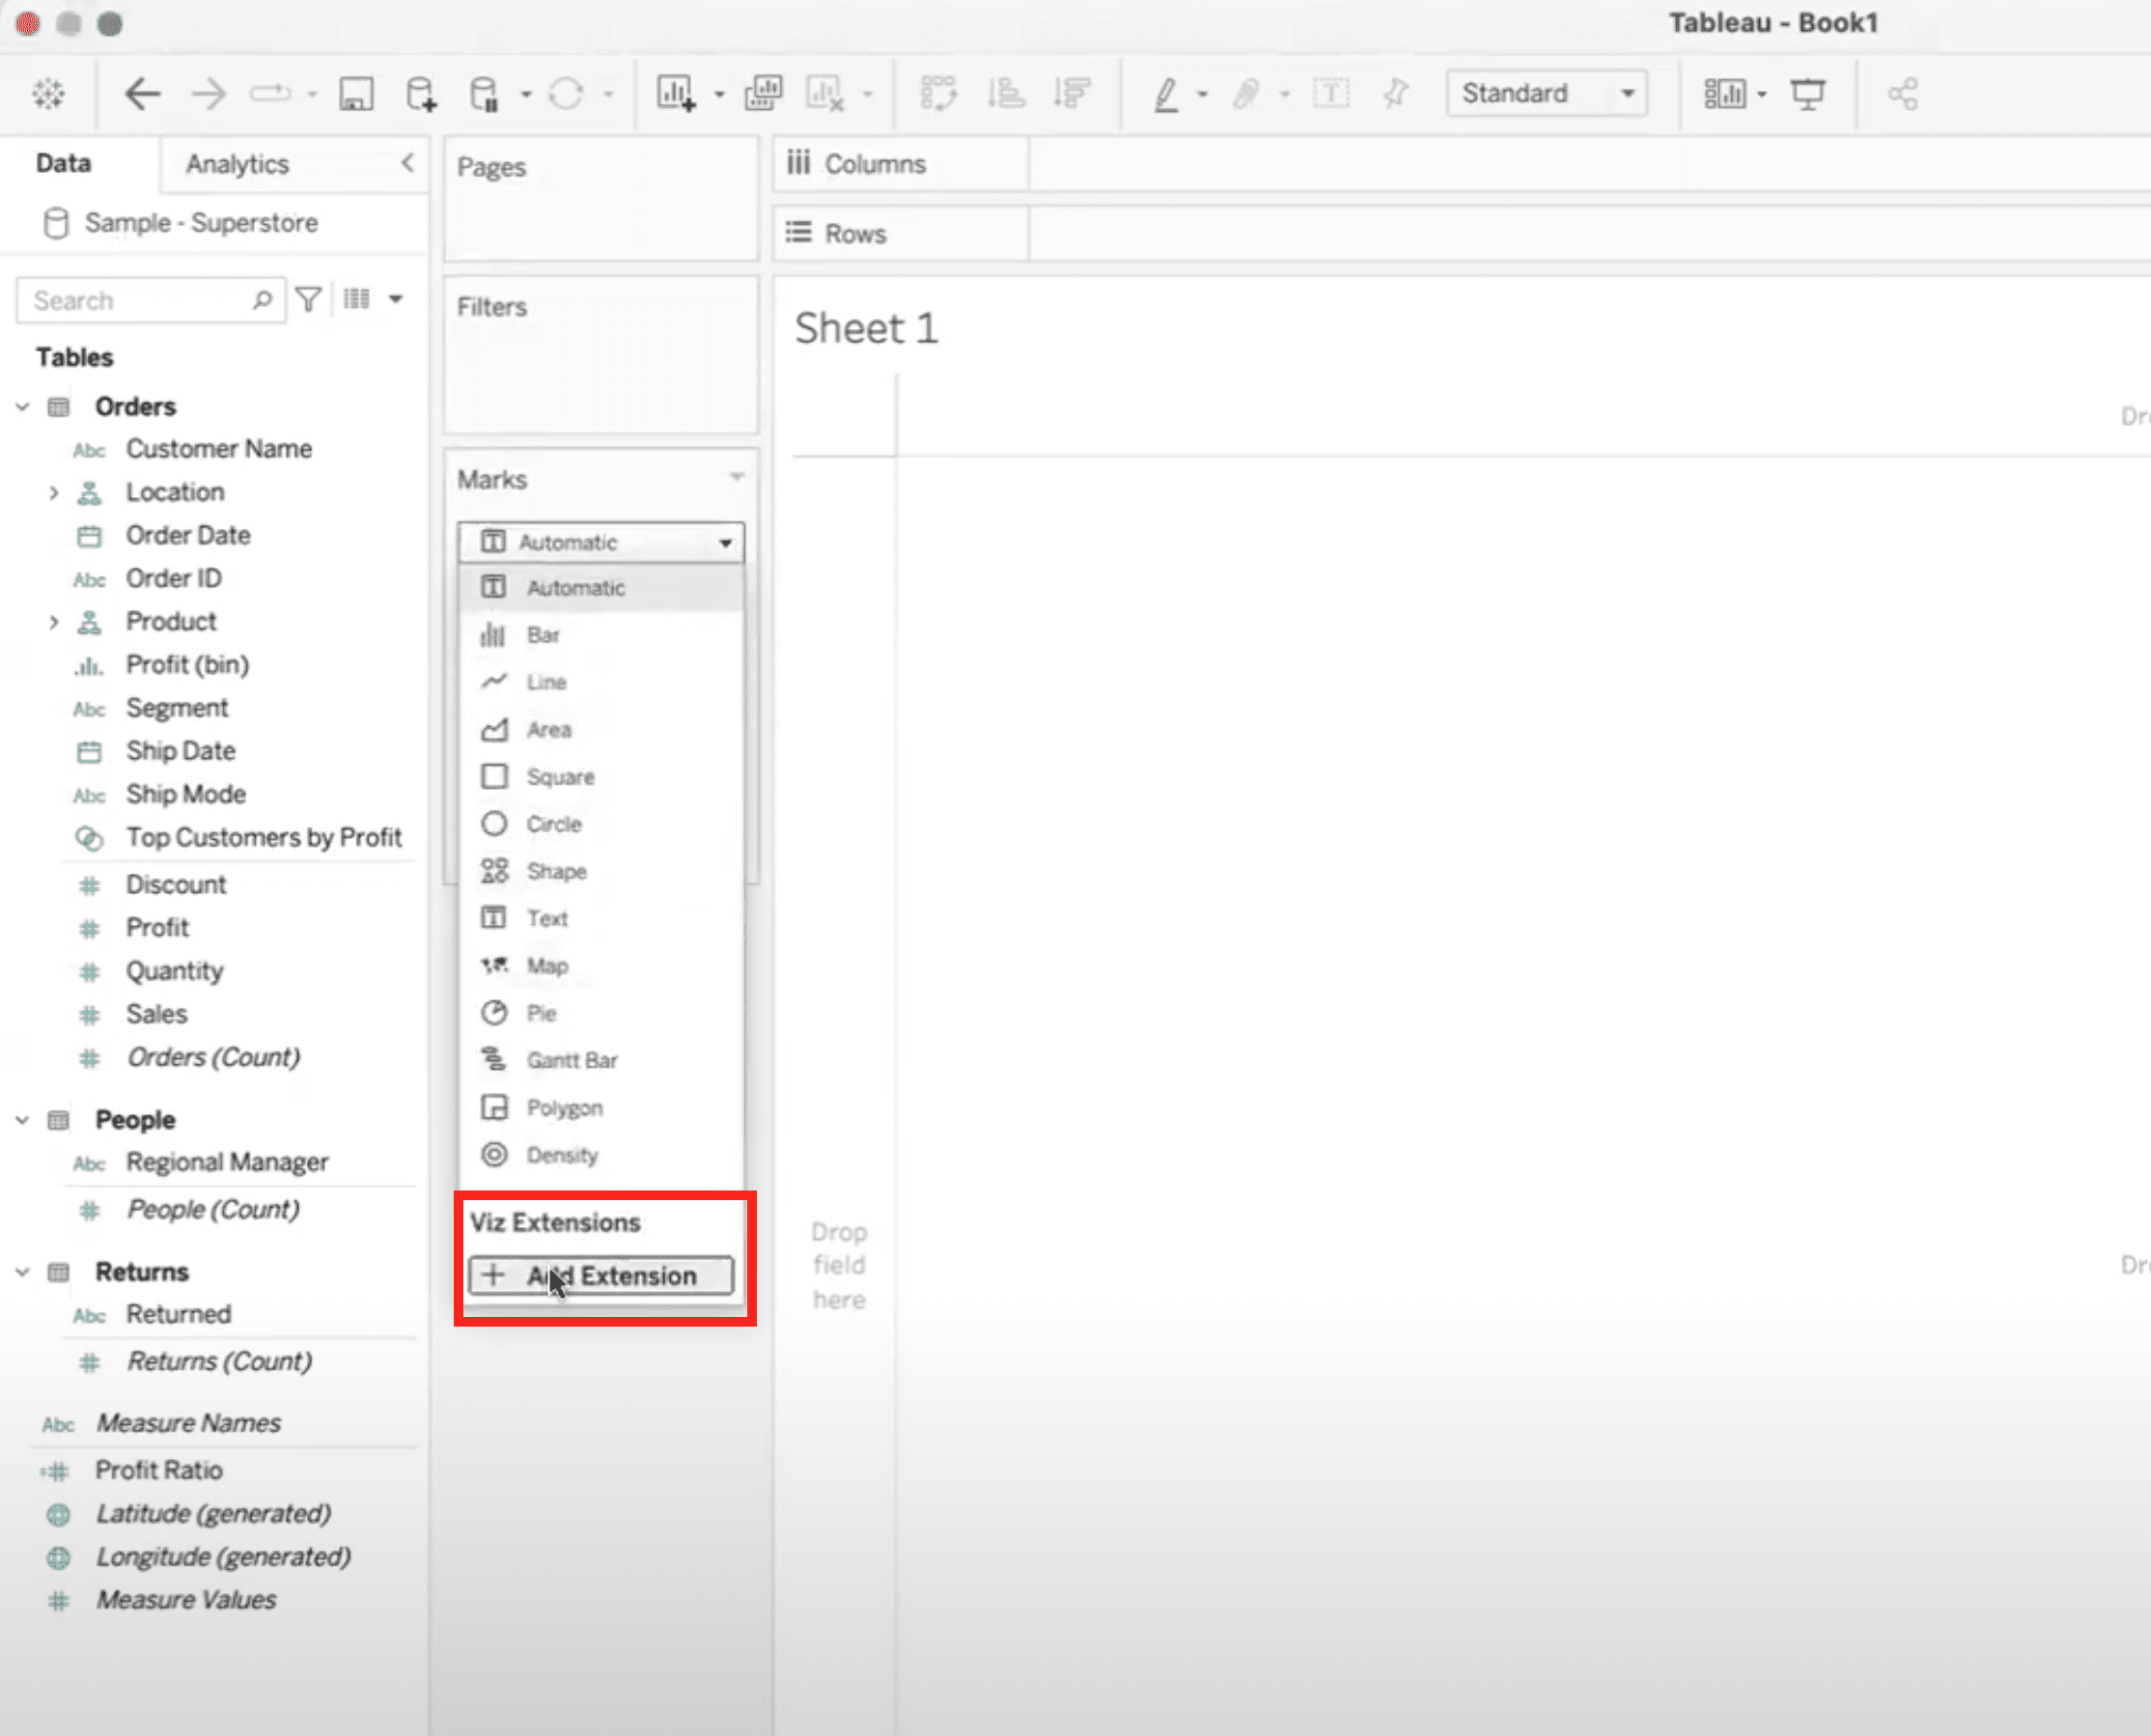The width and height of the screenshot is (2151, 1736).
Task: Collapse the People table
Action: coord(22,1120)
